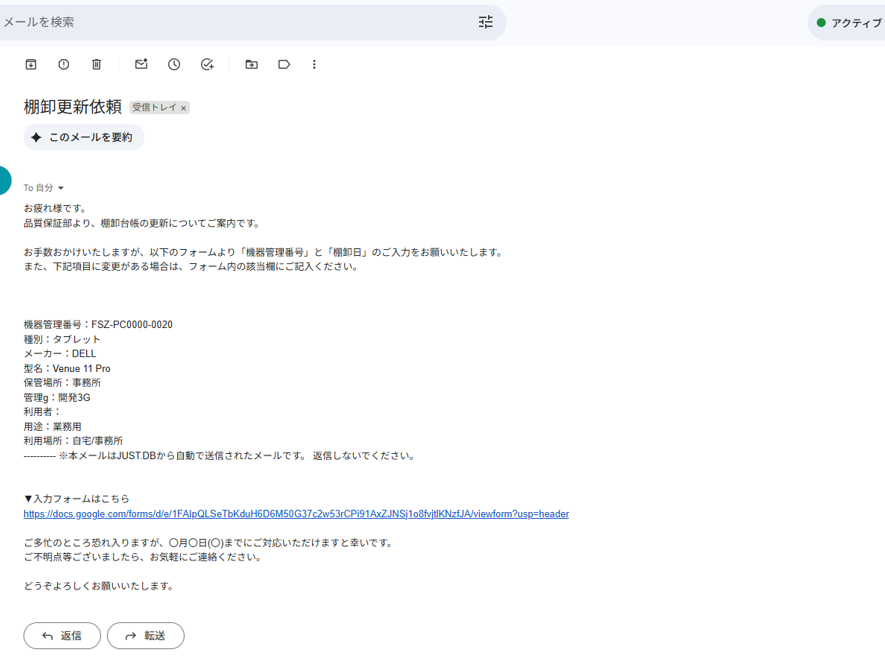
Task: Open the アクティブ status dropdown
Action: (x=847, y=23)
